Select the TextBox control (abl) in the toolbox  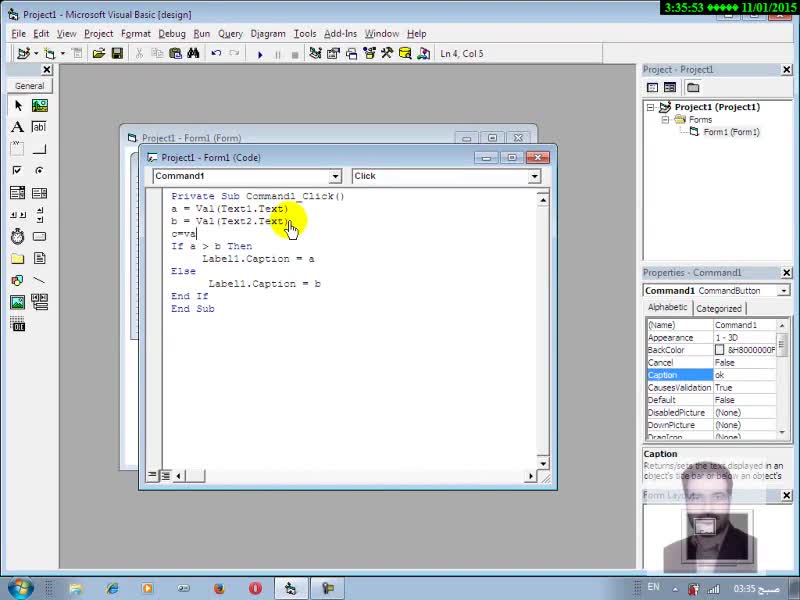click(39, 127)
